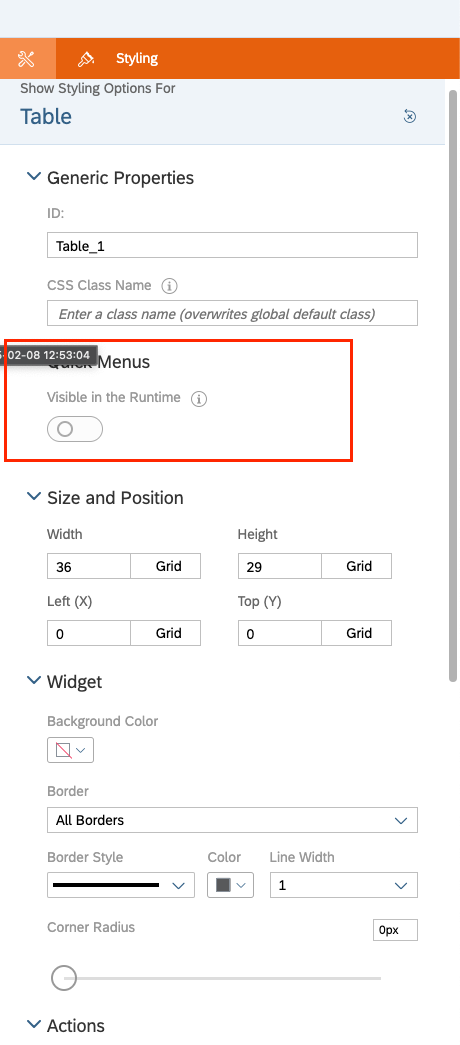Open the Line Width dropdown
This screenshot has height=1045, width=460.
[343, 885]
